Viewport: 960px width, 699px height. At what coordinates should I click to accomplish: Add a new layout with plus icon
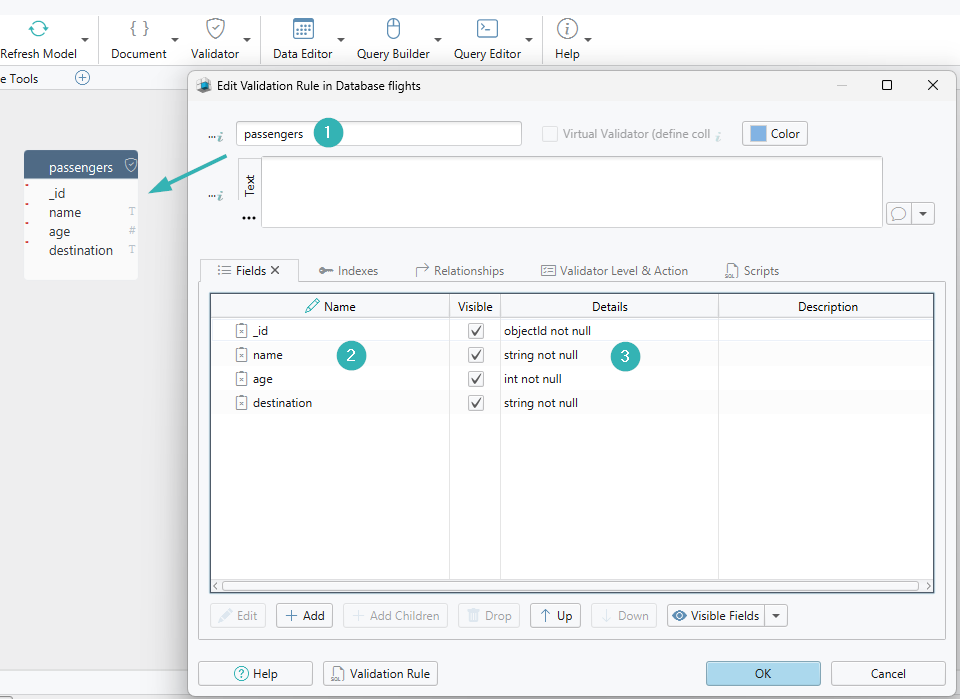pos(82,78)
